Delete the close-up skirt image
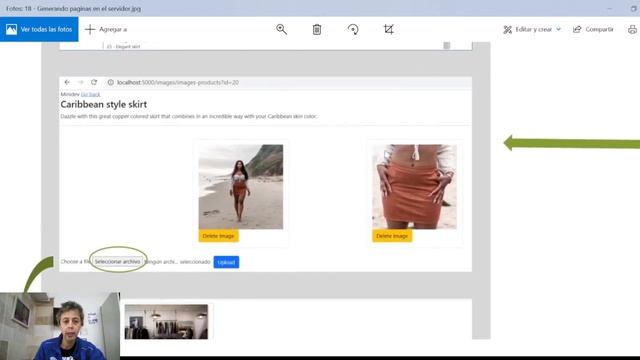Screen dimensions: 640x360 click(x=392, y=236)
